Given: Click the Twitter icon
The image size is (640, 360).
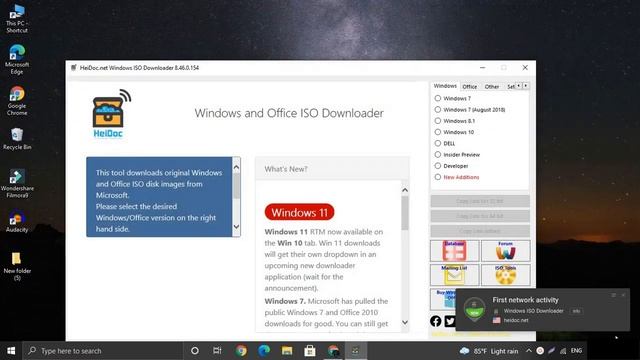Looking at the screenshot, I should [450, 321].
